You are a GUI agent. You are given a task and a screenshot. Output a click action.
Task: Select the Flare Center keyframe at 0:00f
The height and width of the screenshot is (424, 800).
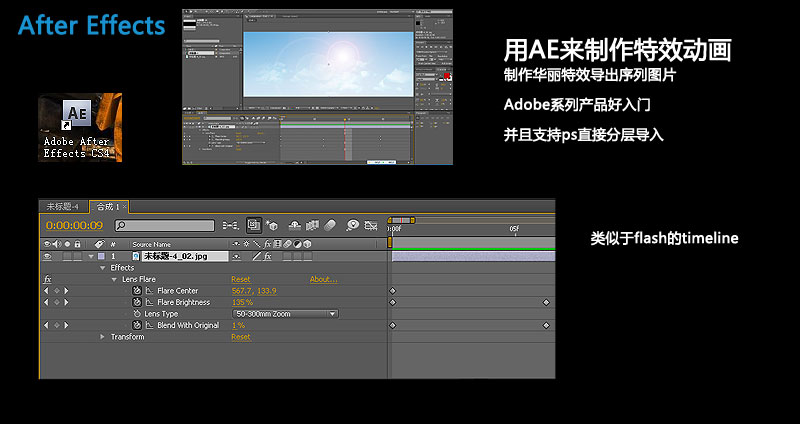[392, 291]
